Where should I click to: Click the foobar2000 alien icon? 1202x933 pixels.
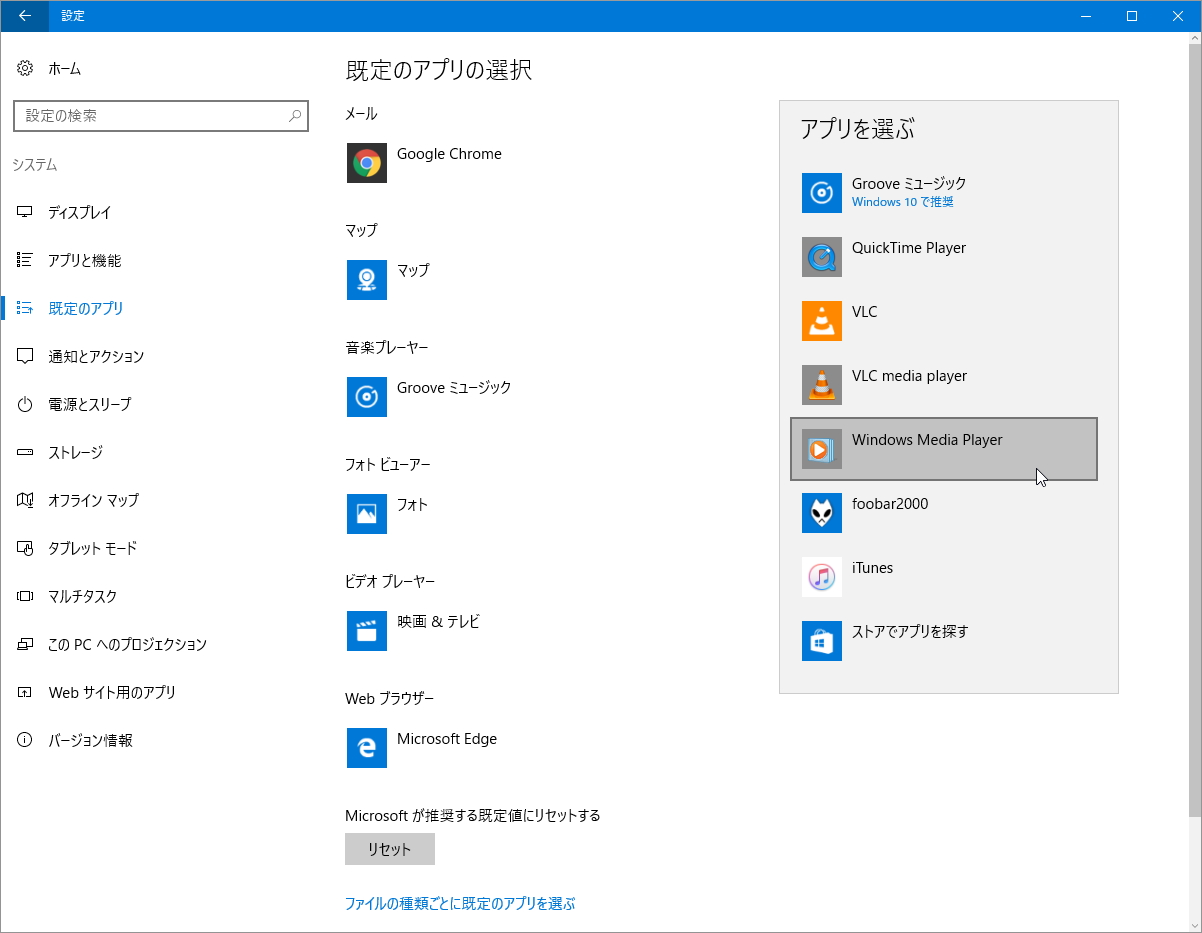[822, 513]
